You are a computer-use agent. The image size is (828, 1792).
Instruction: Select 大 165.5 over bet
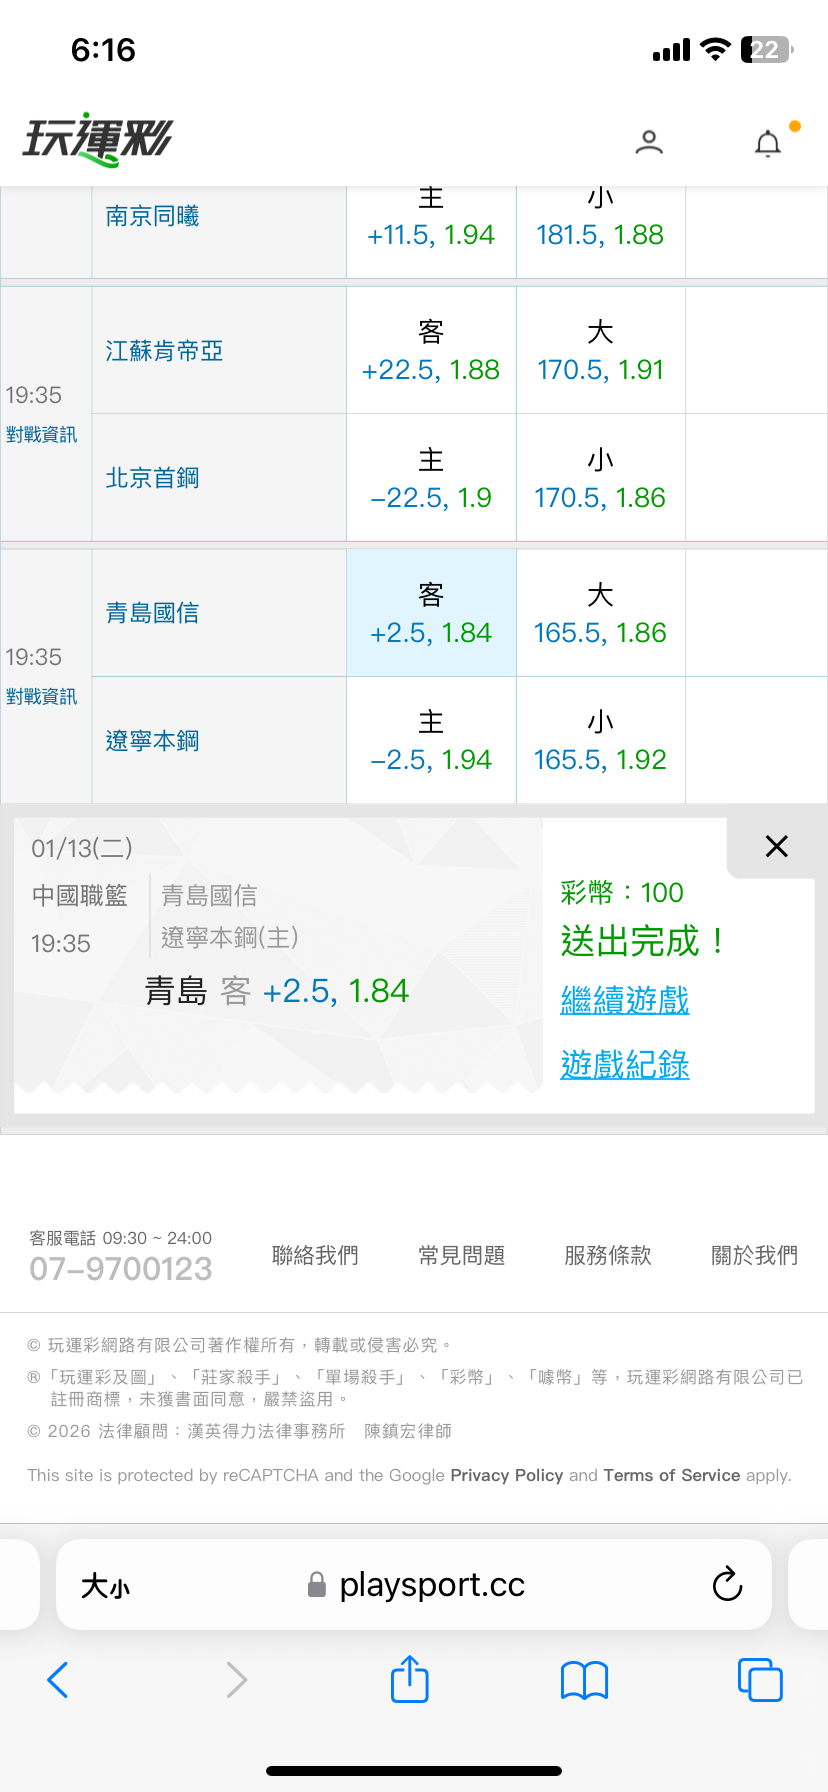(600, 613)
